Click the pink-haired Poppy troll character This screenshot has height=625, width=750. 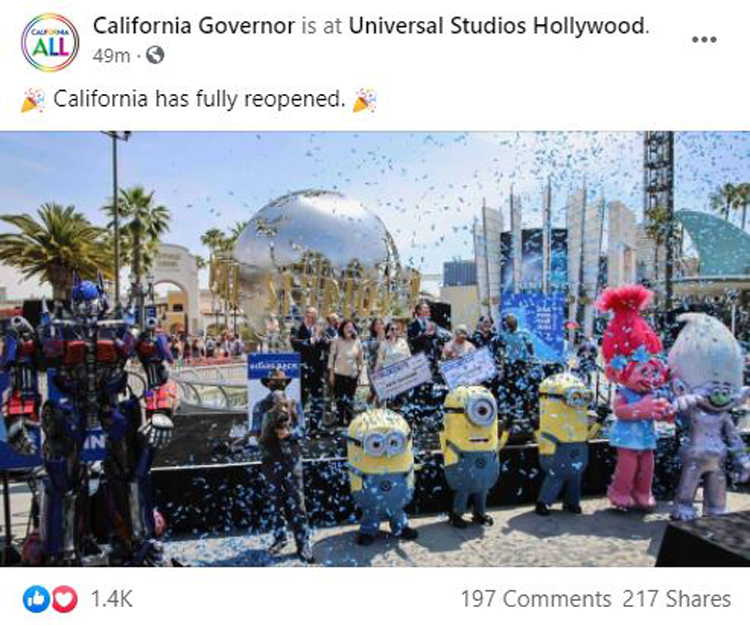coord(633,397)
